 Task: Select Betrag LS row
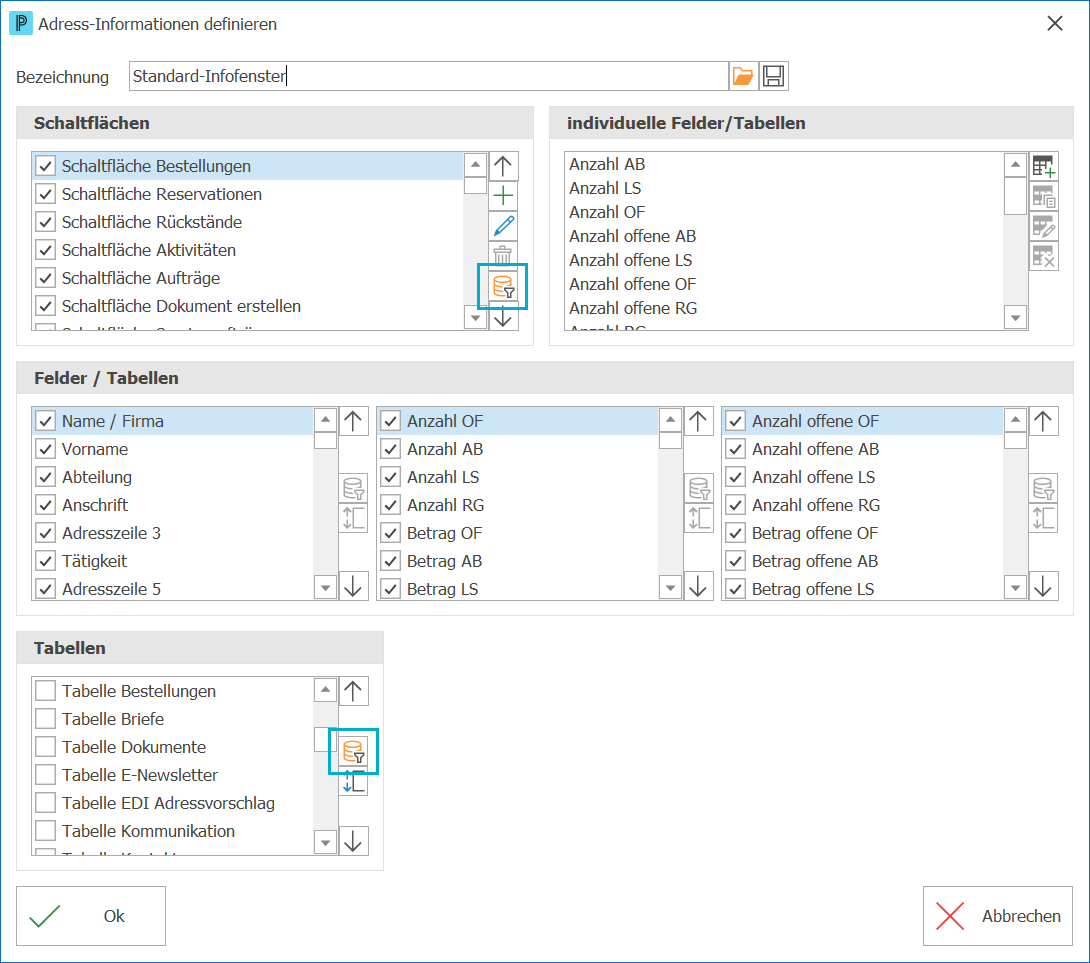tap(518, 589)
